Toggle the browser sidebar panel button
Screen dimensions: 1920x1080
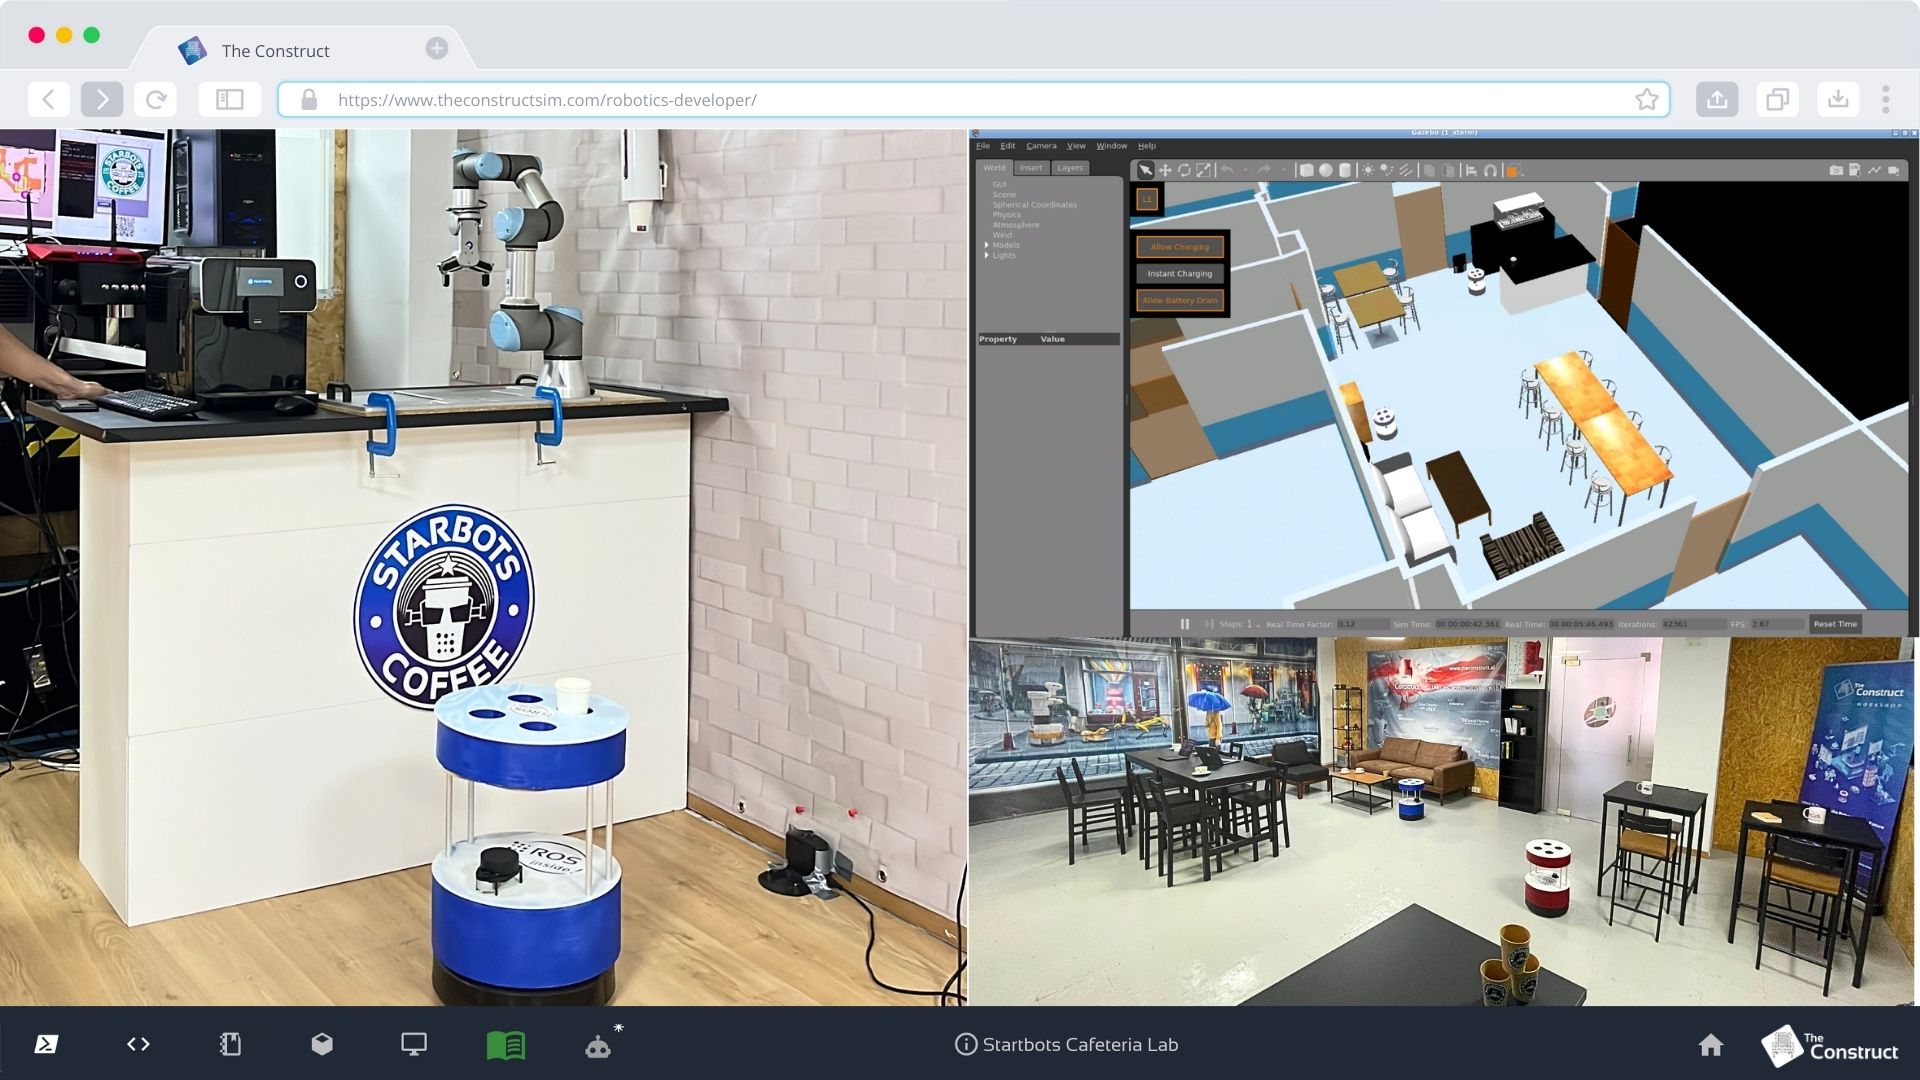tap(230, 99)
